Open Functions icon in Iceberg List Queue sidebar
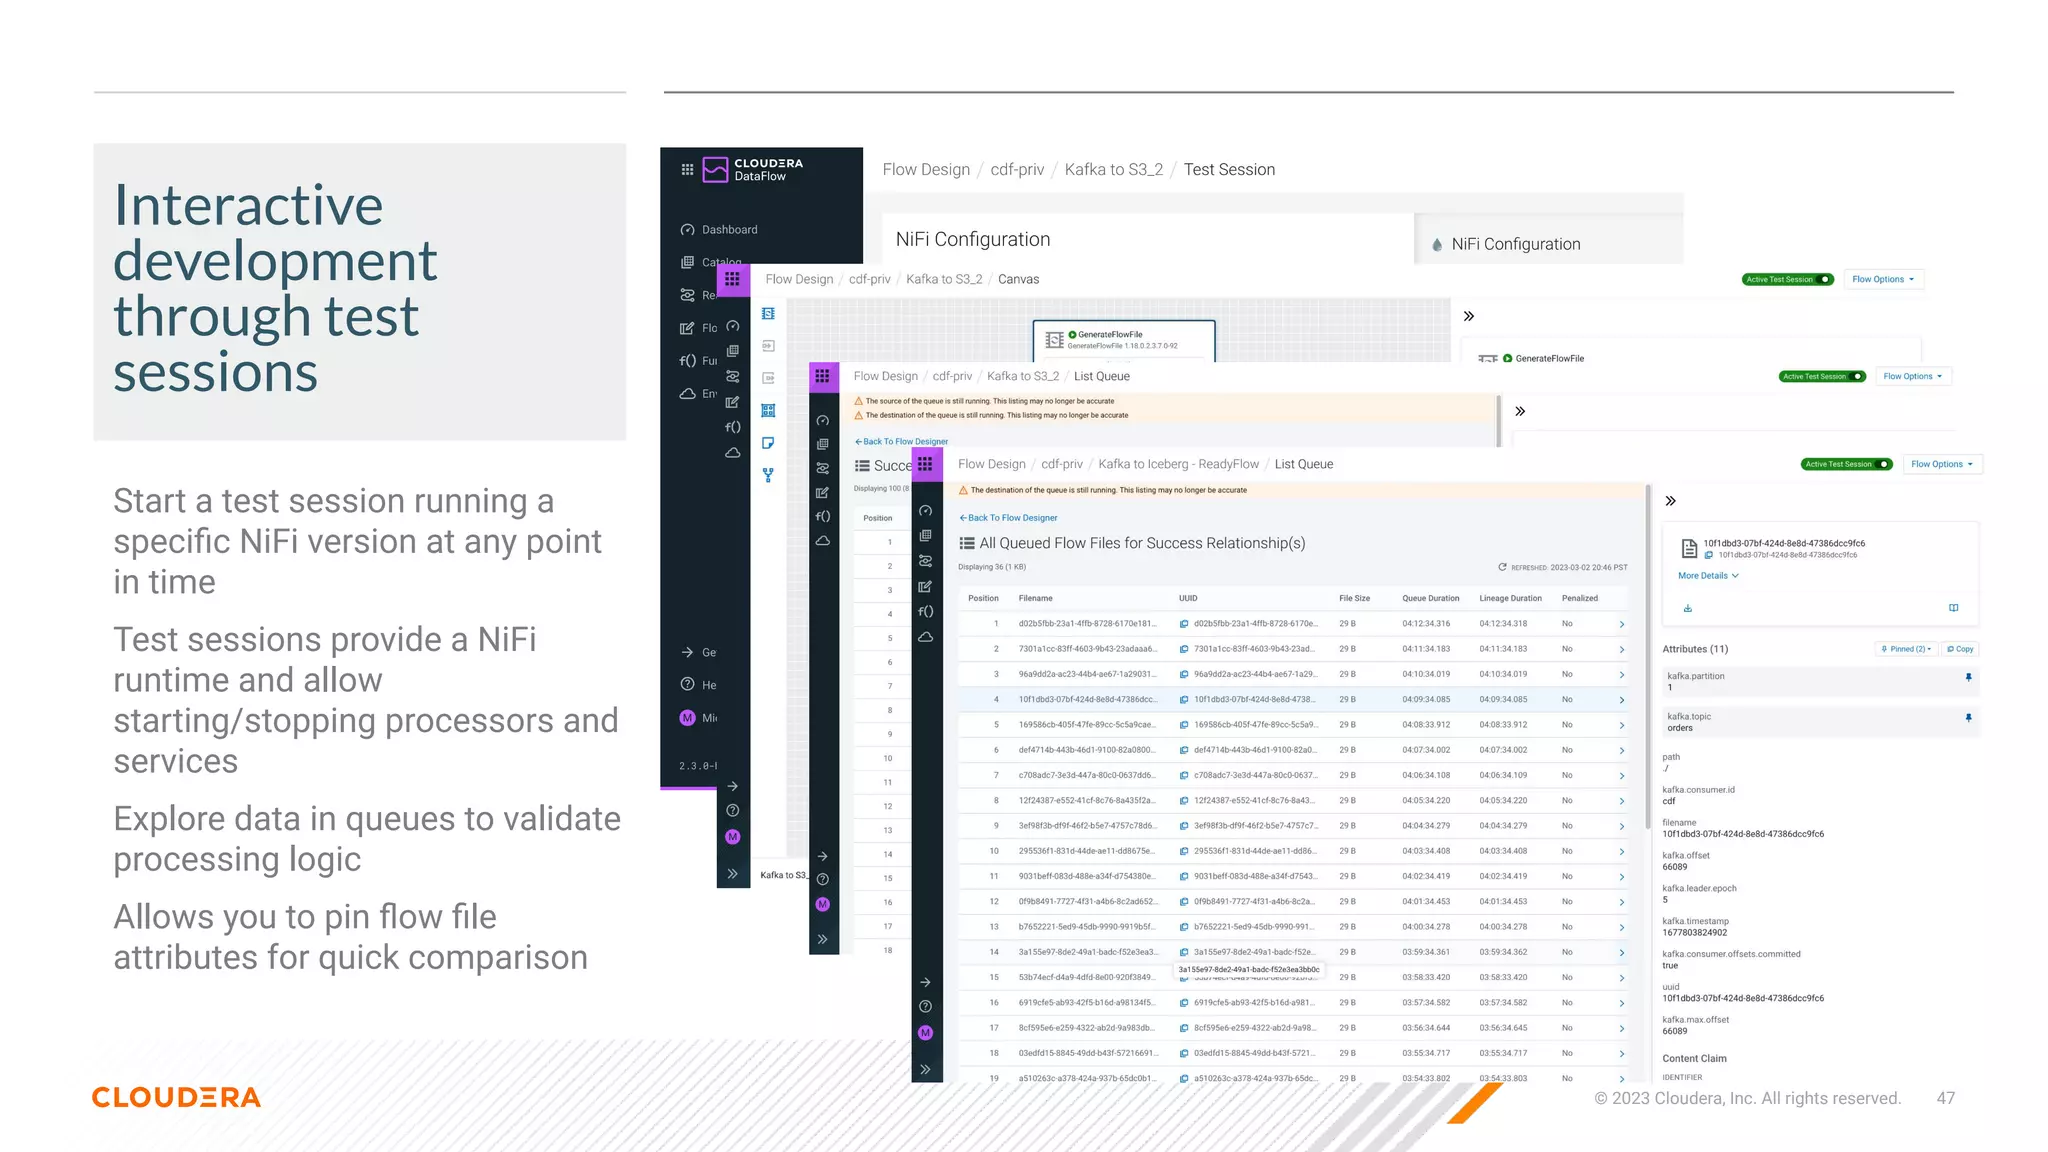2048x1152 pixels. (926, 612)
